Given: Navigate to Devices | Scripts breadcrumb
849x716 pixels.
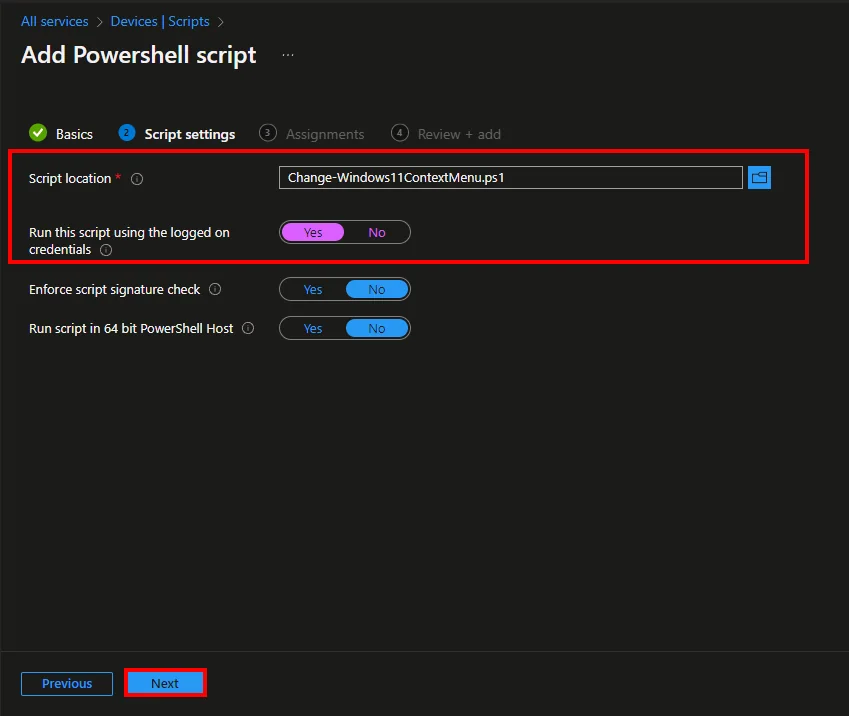Looking at the screenshot, I should 160,21.
